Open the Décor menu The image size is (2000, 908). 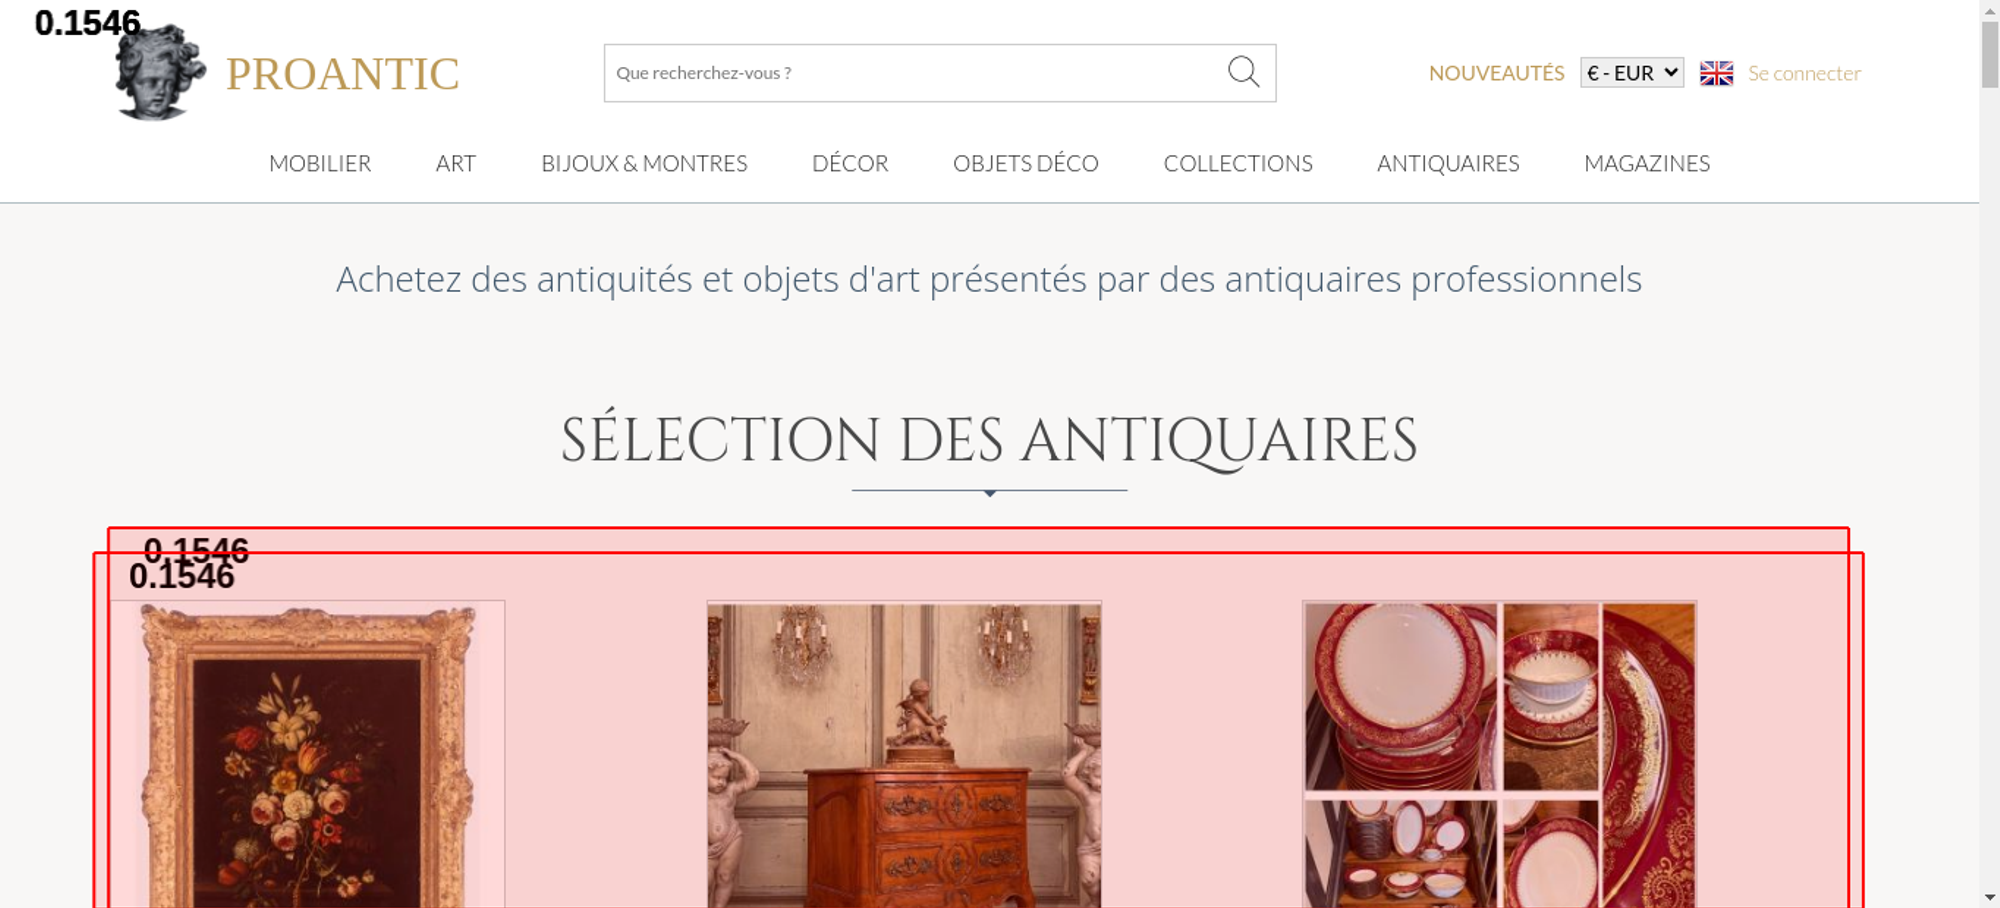pos(850,163)
